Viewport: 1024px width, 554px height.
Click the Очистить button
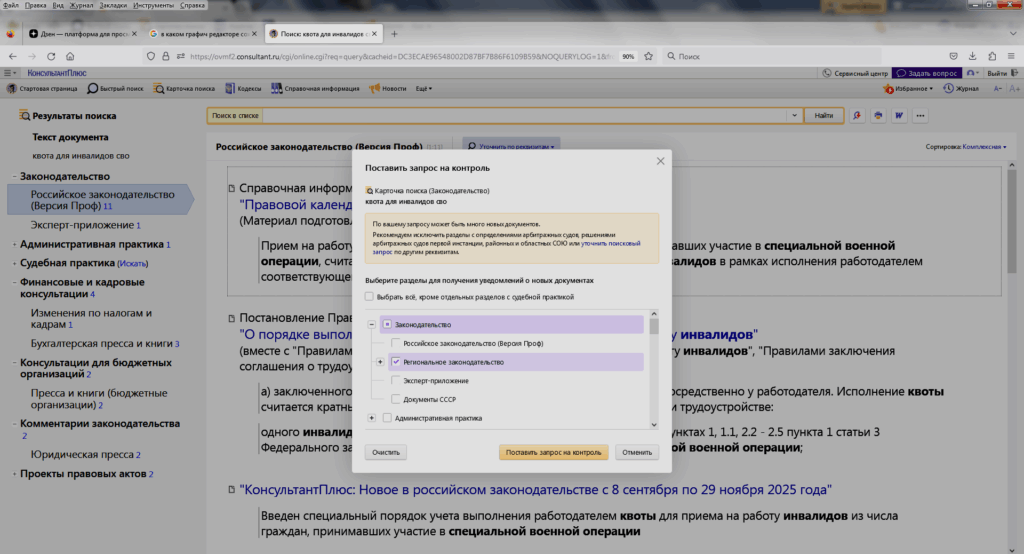point(386,452)
